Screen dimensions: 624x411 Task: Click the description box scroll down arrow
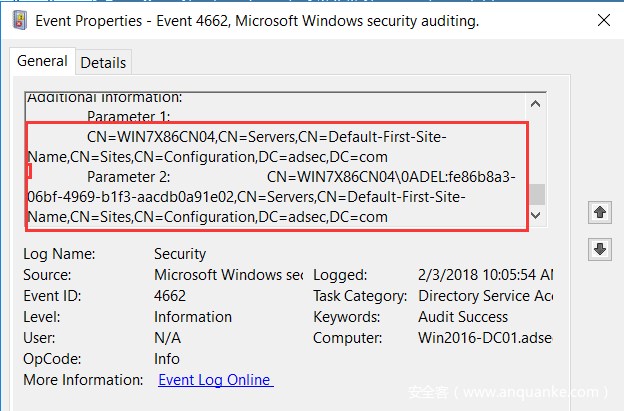click(536, 215)
